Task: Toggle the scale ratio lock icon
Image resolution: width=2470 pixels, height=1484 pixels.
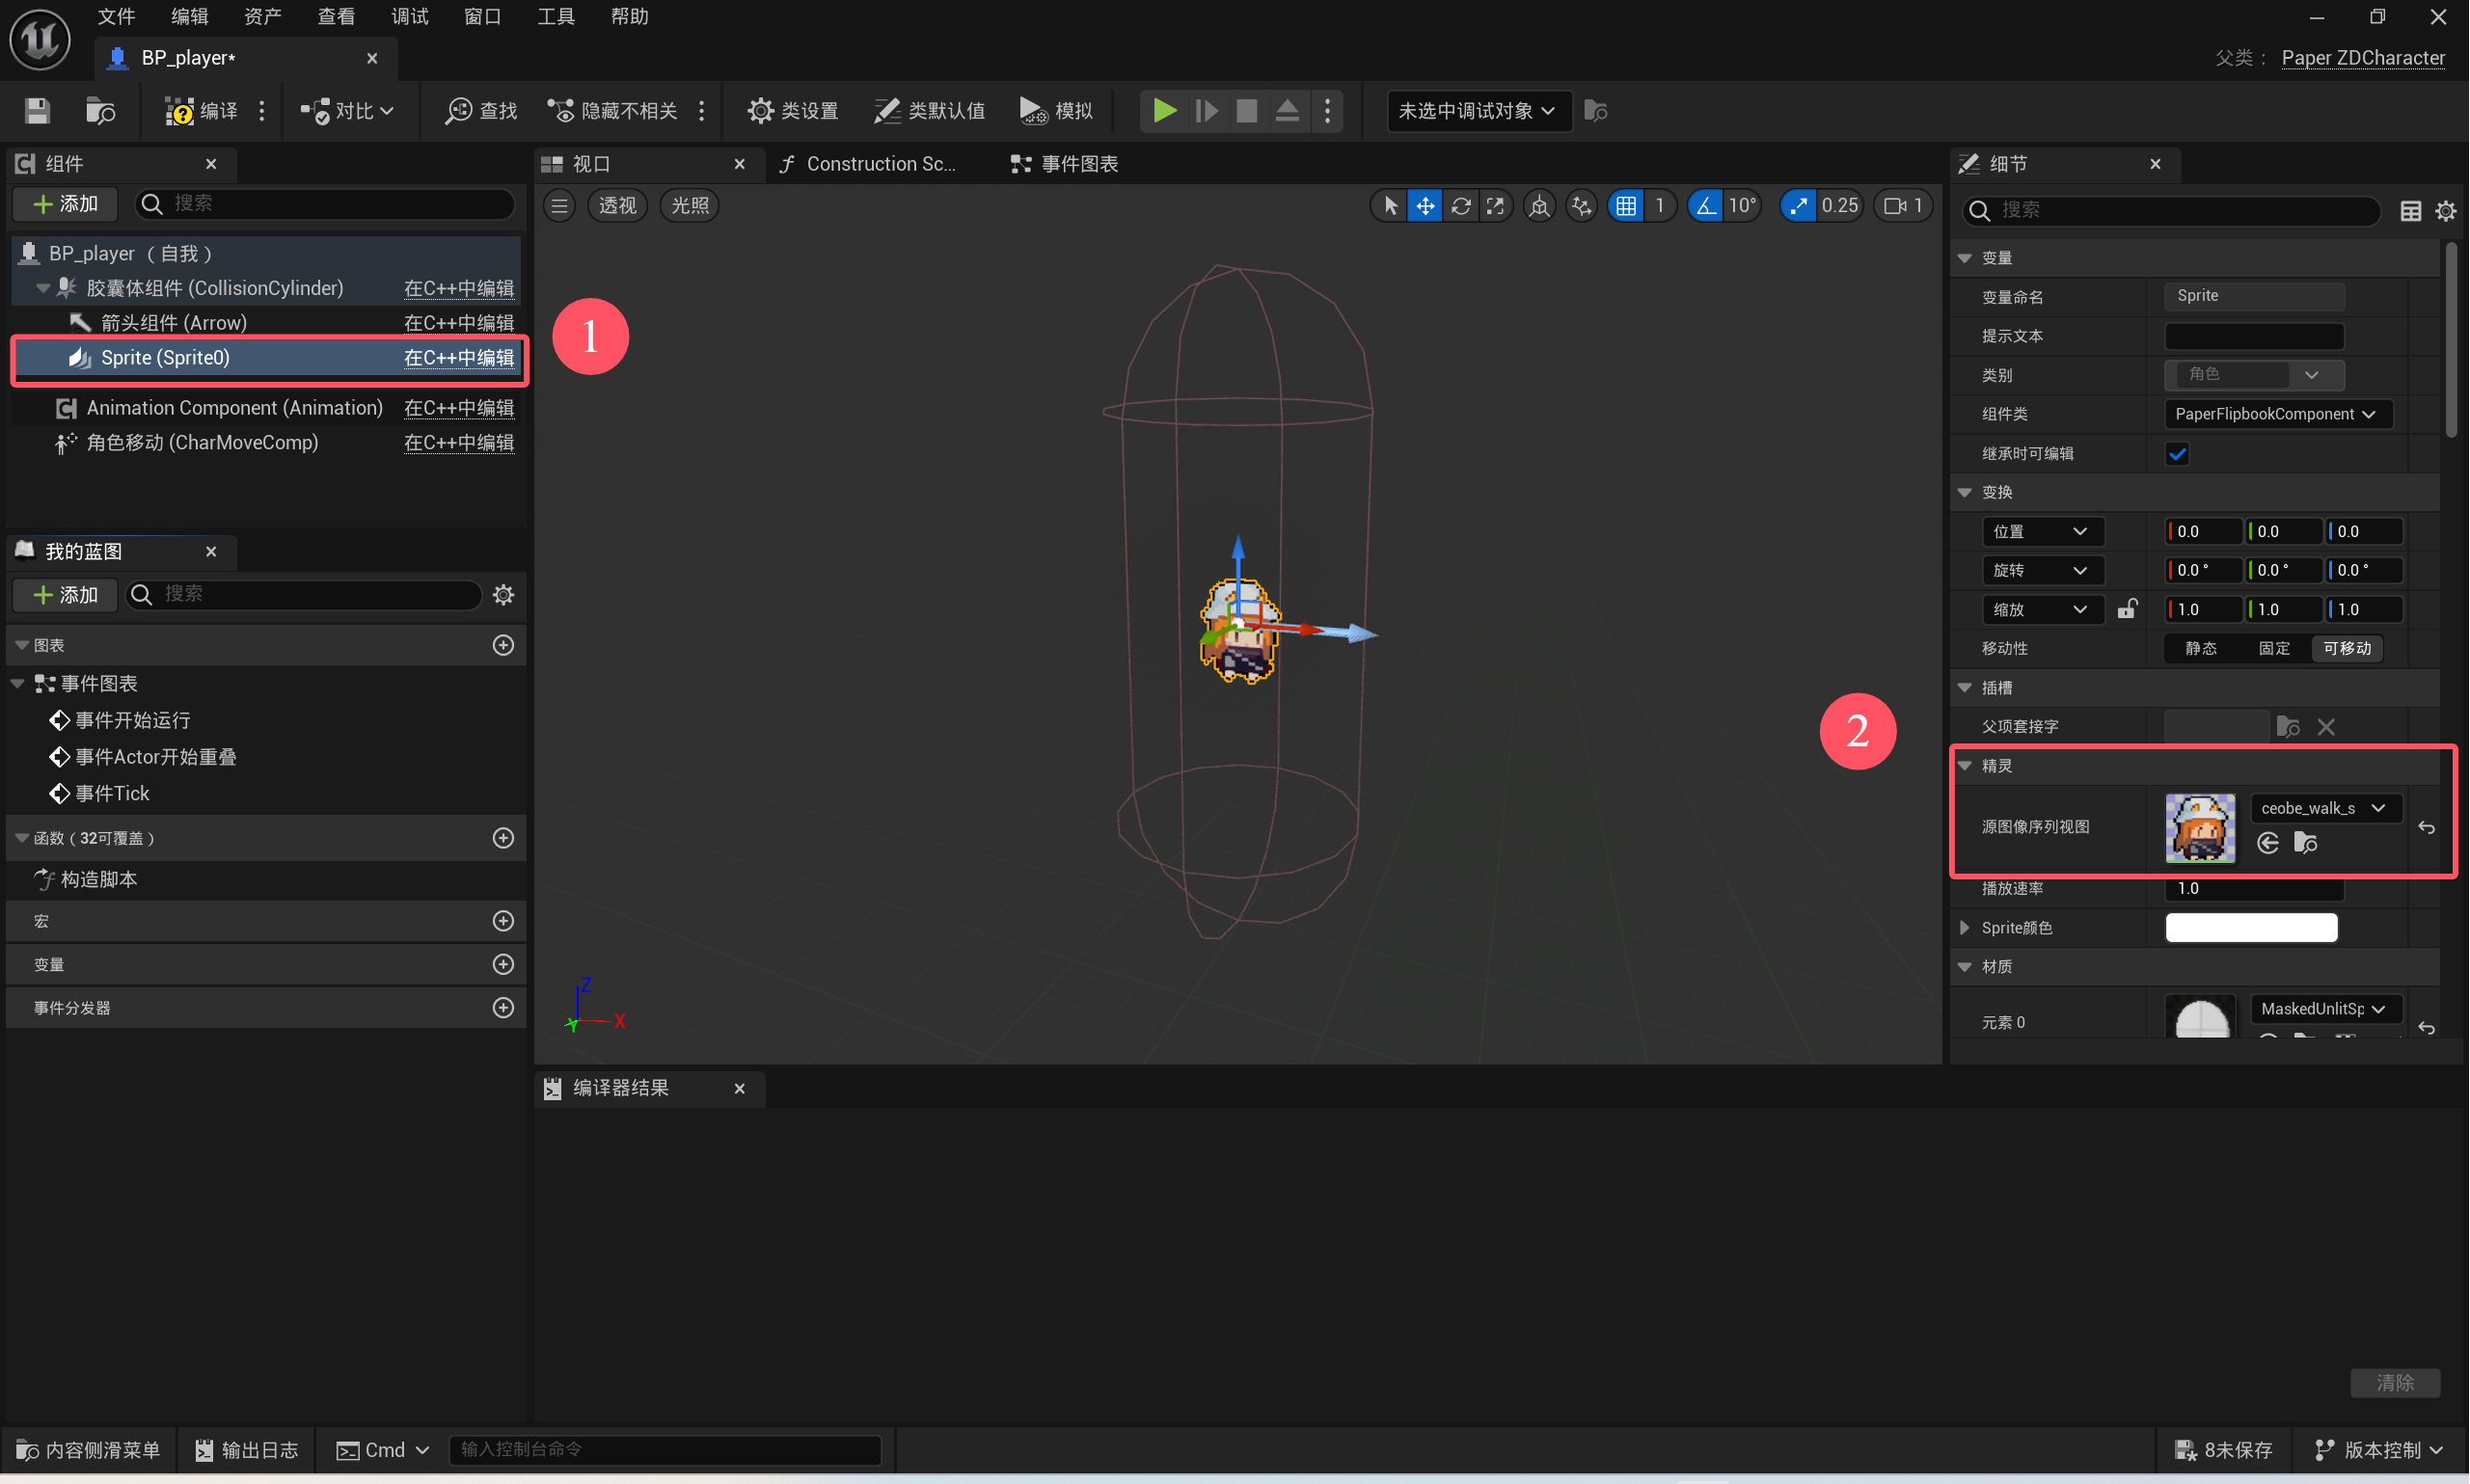Action: (2128, 609)
